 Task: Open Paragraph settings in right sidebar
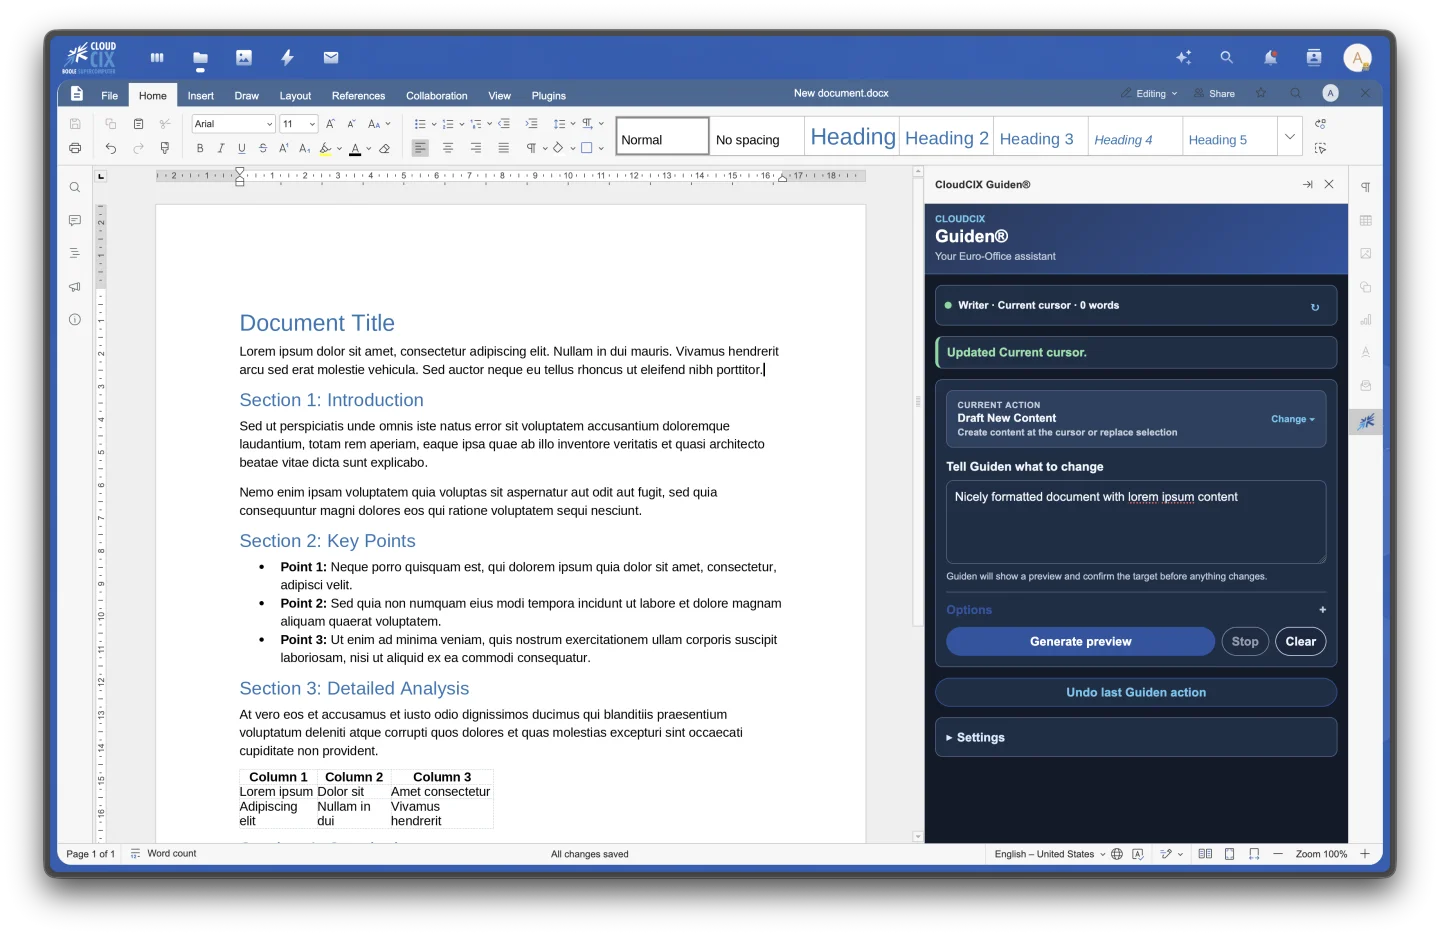click(1365, 187)
